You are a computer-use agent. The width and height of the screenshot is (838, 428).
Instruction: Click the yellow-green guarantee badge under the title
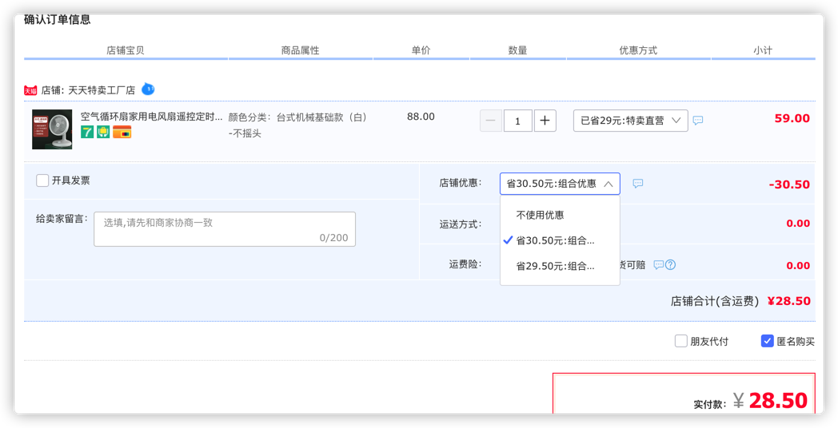pyautogui.click(x=103, y=132)
